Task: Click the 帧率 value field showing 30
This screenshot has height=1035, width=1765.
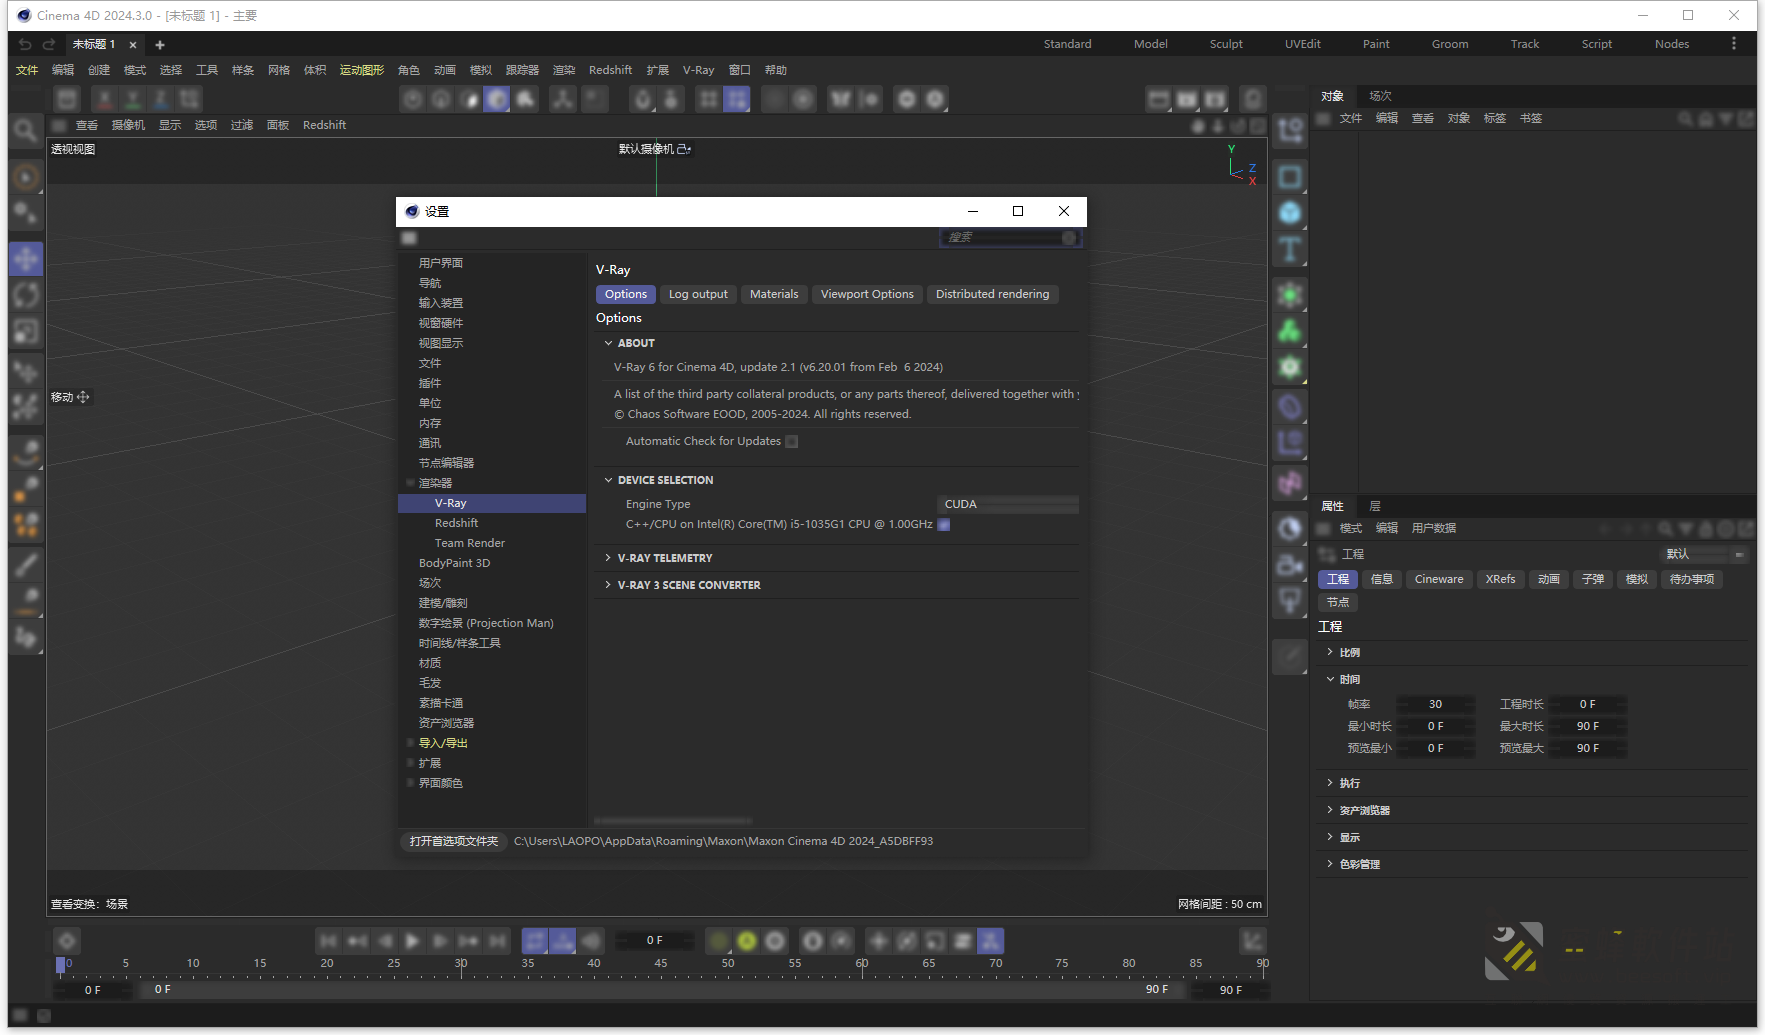Action: click(1435, 704)
